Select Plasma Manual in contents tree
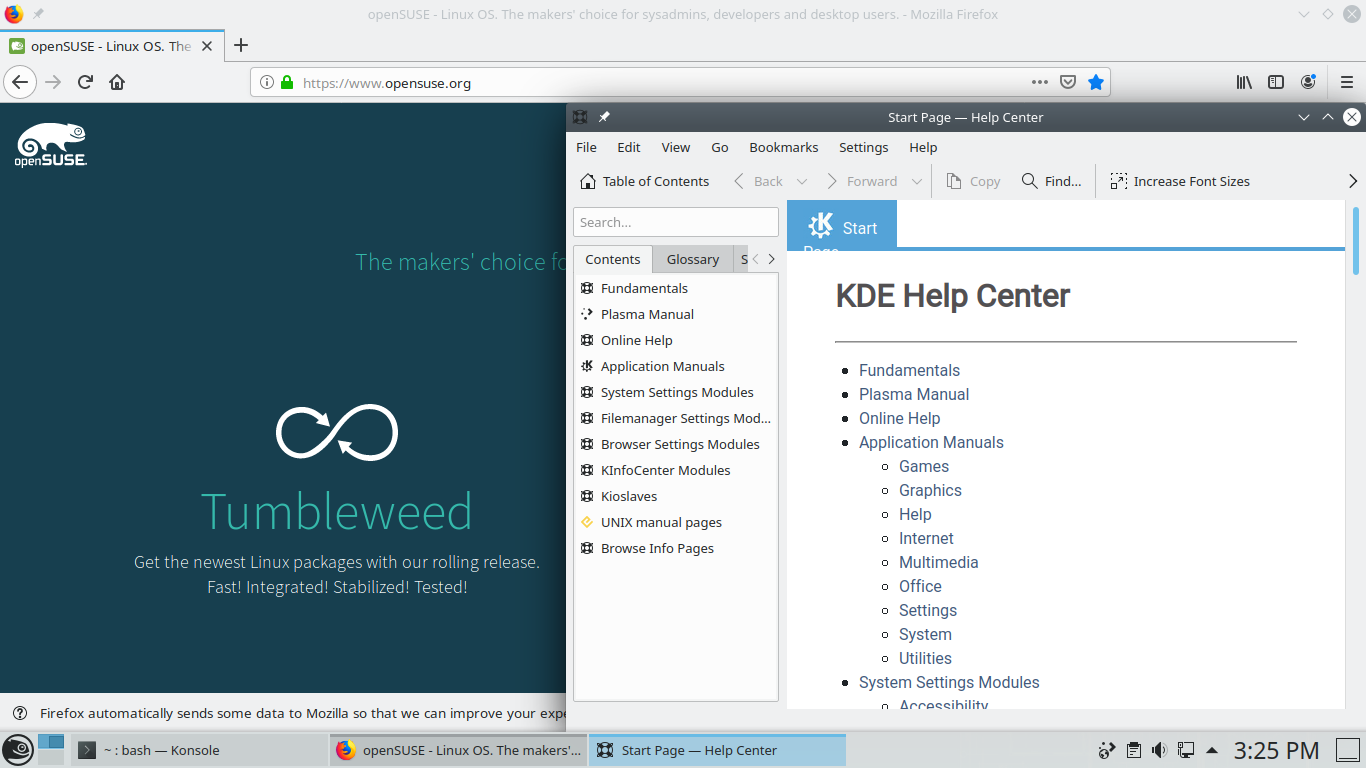The image size is (1366, 768). [647, 314]
